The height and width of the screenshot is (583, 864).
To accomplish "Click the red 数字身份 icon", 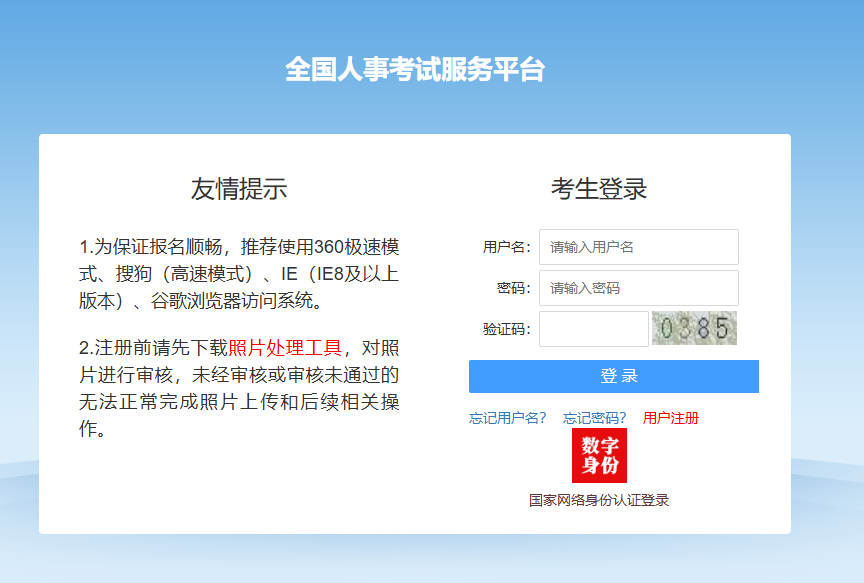I will pos(600,455).
